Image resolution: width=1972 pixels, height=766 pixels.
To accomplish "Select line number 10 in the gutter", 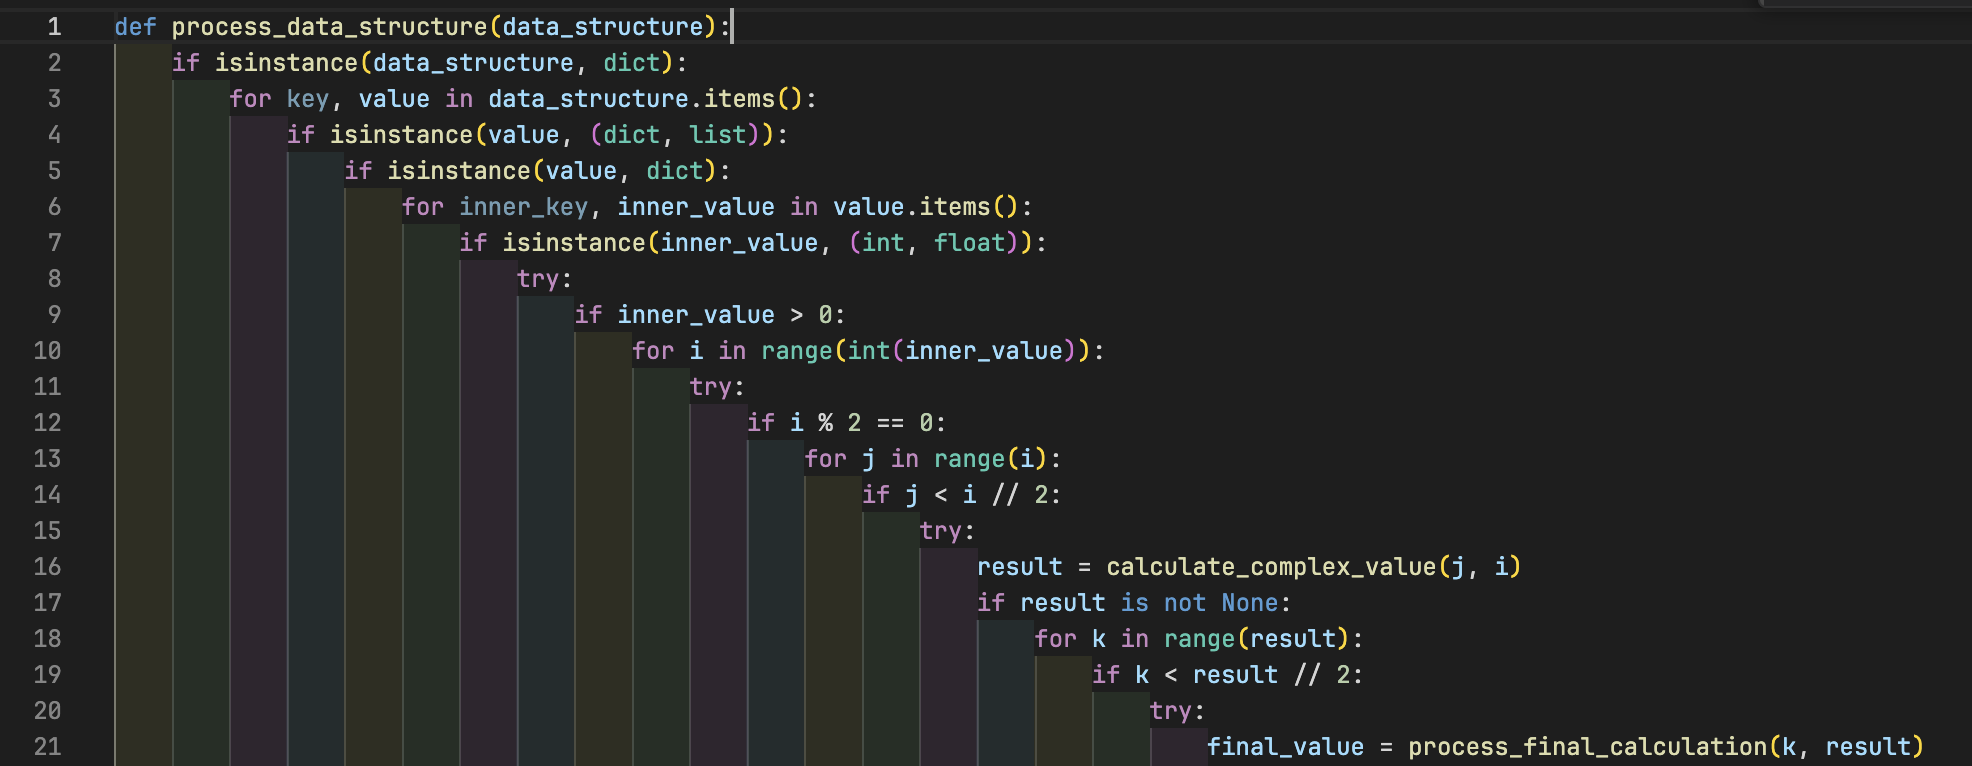I will click(47, 351).
